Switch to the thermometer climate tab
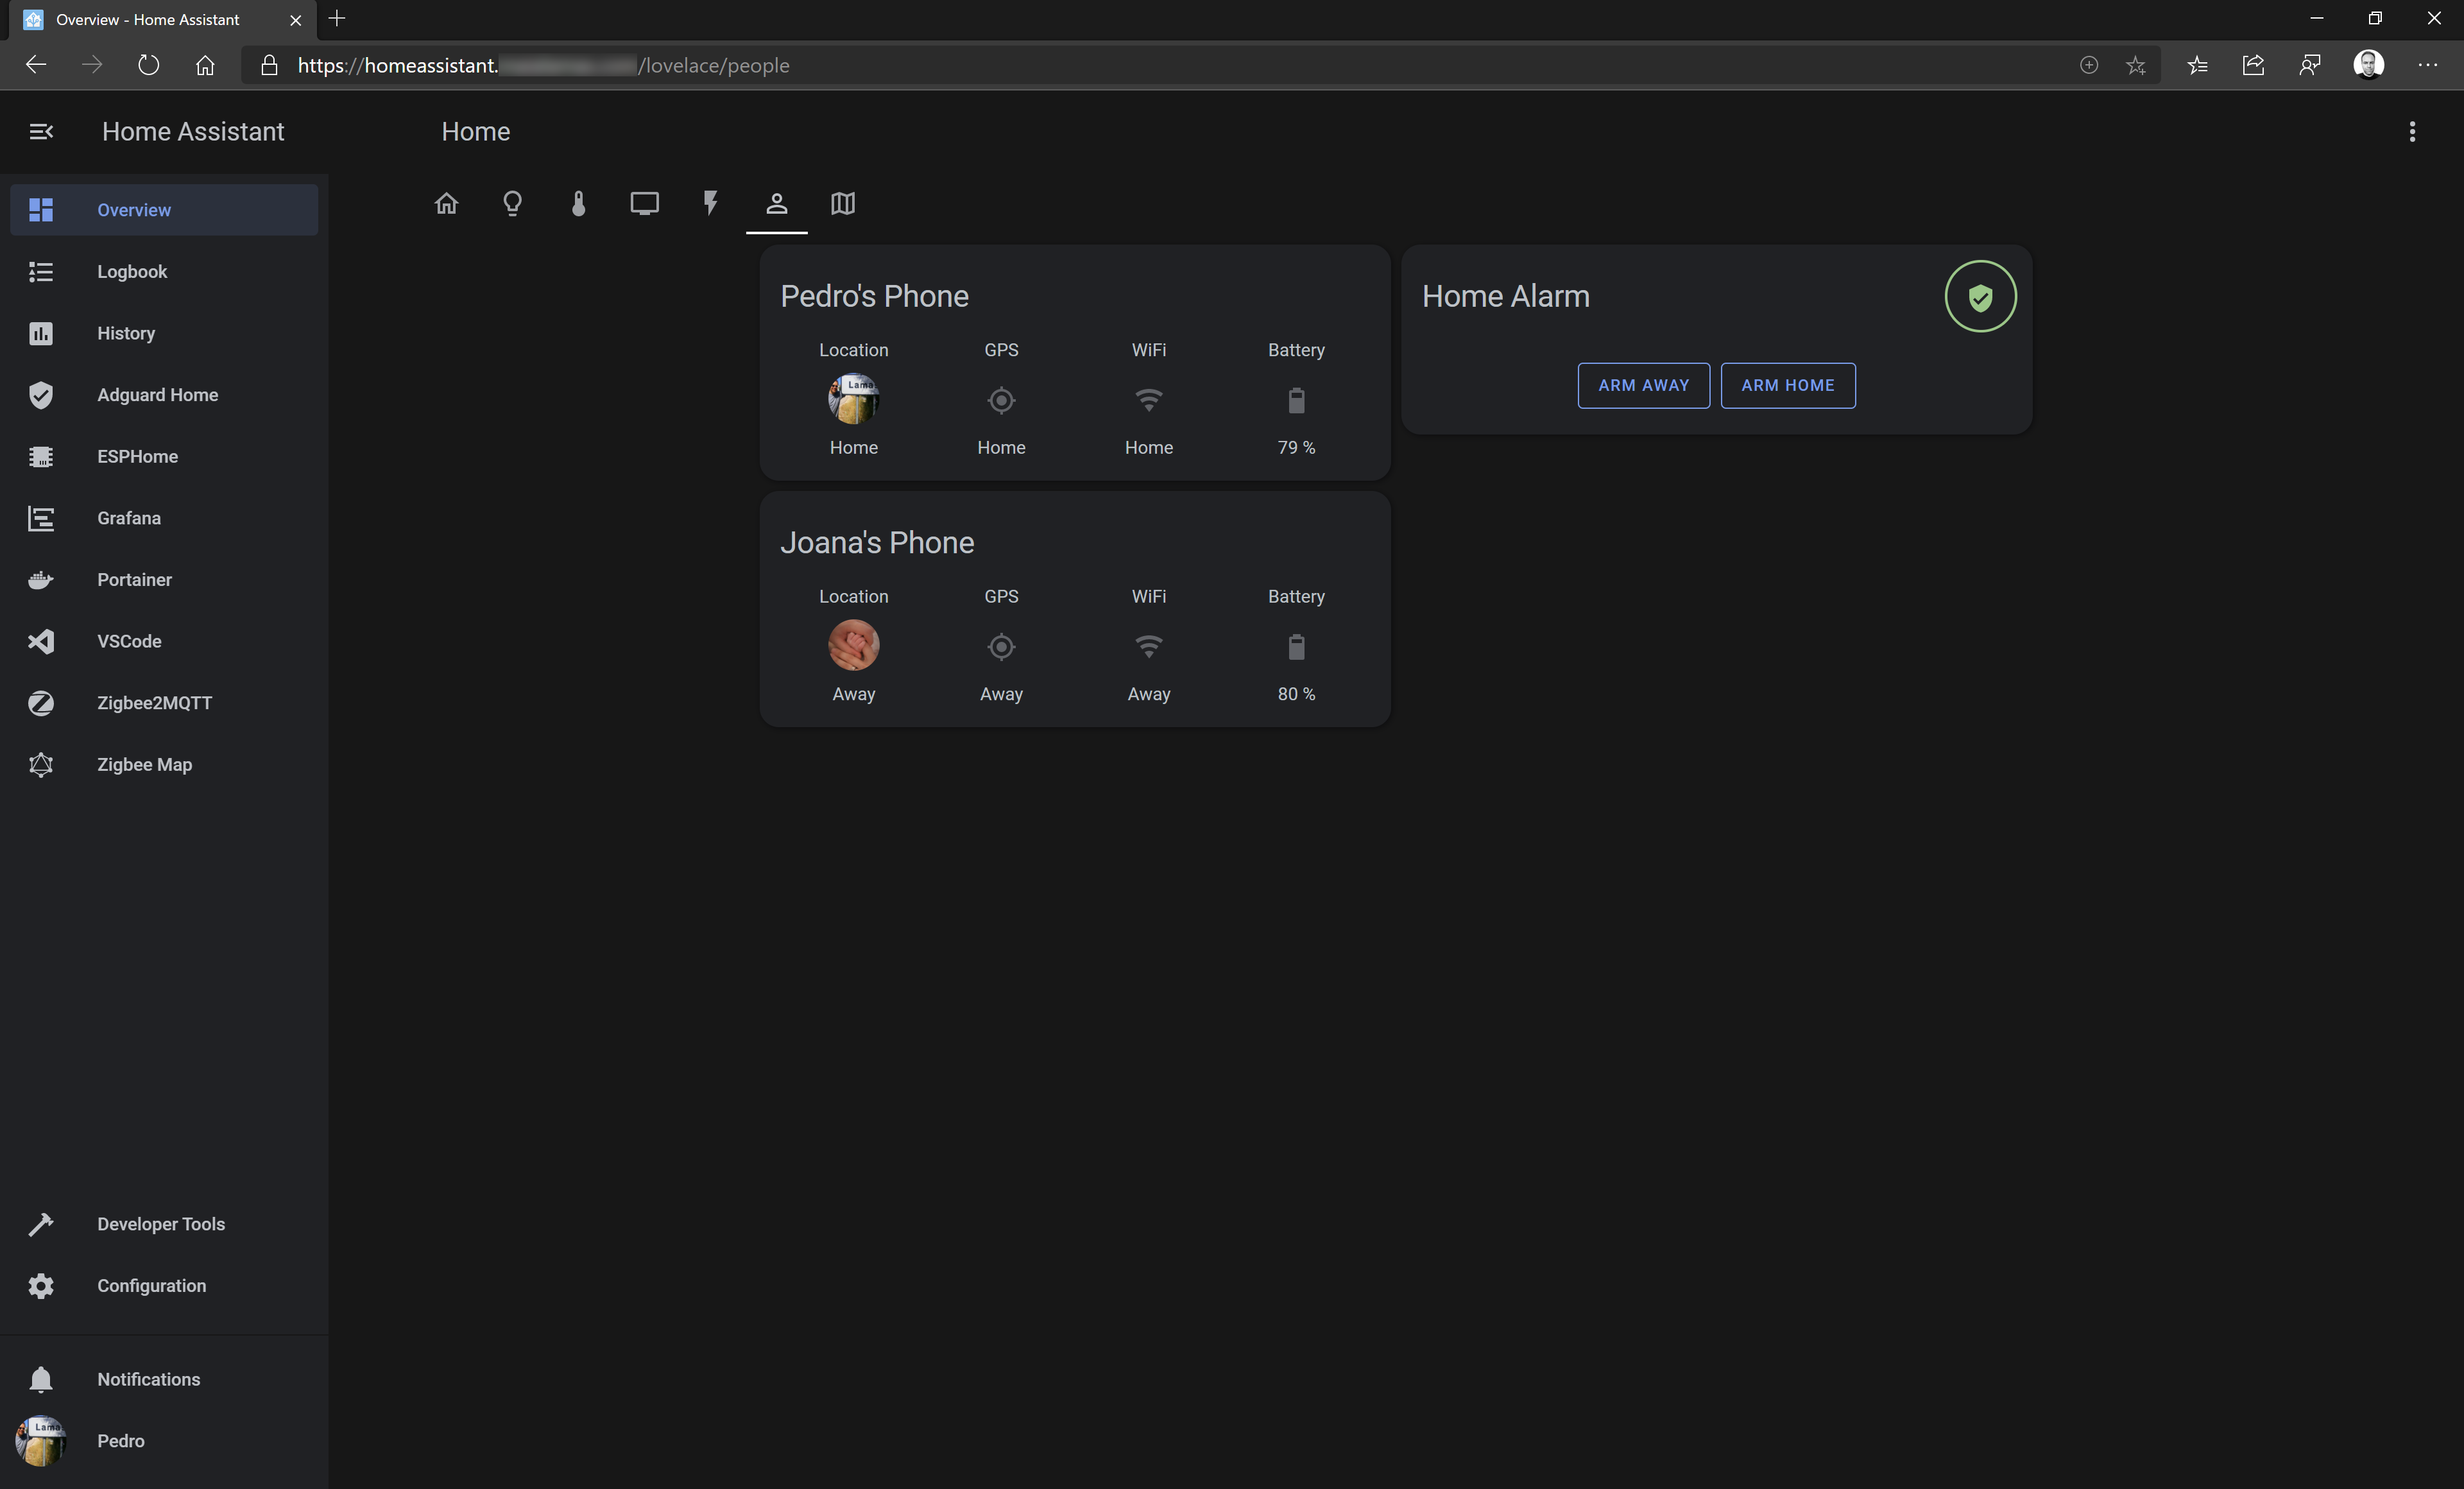The height and width of the screenshot is (1489, 2464). [x=578, y=204]
